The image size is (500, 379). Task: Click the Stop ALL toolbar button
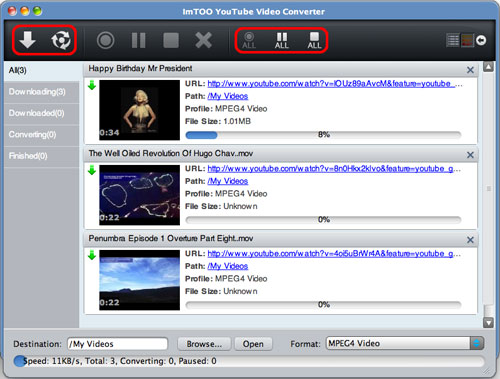314,40
